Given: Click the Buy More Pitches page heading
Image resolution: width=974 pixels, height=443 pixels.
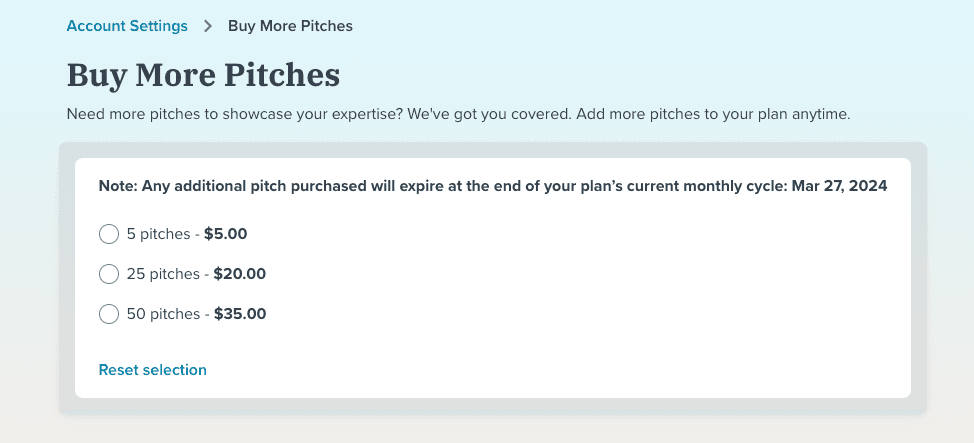Looking at the screenshot, I should tap(203, 75).
